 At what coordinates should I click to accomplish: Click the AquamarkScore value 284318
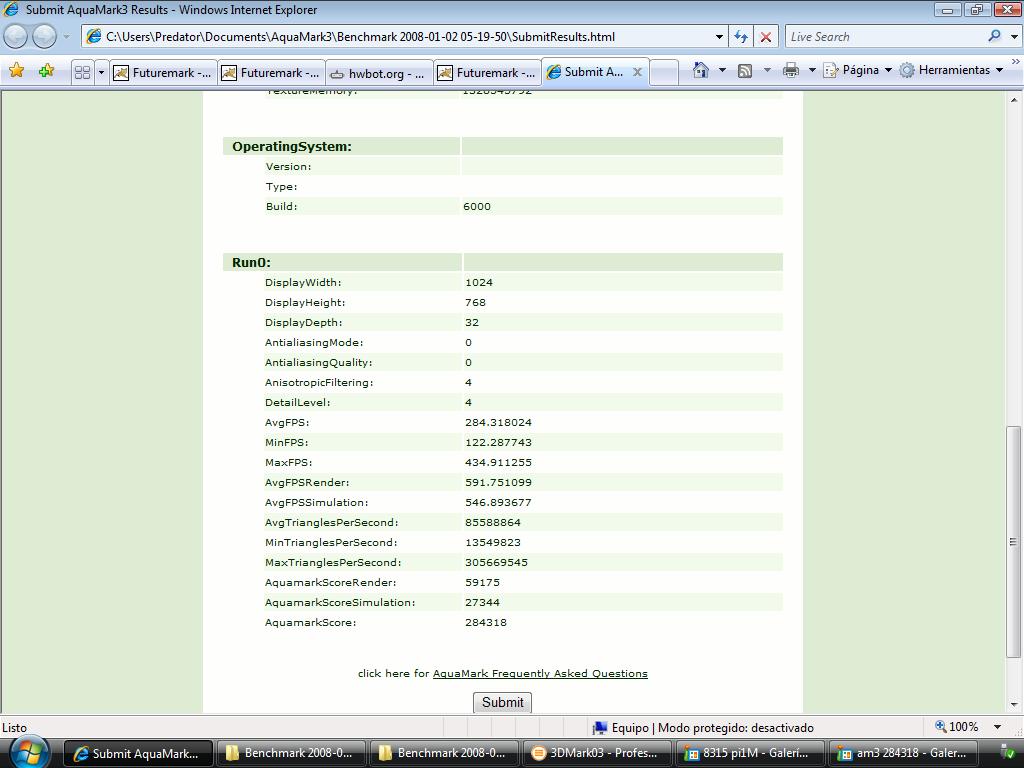point(485,622)
